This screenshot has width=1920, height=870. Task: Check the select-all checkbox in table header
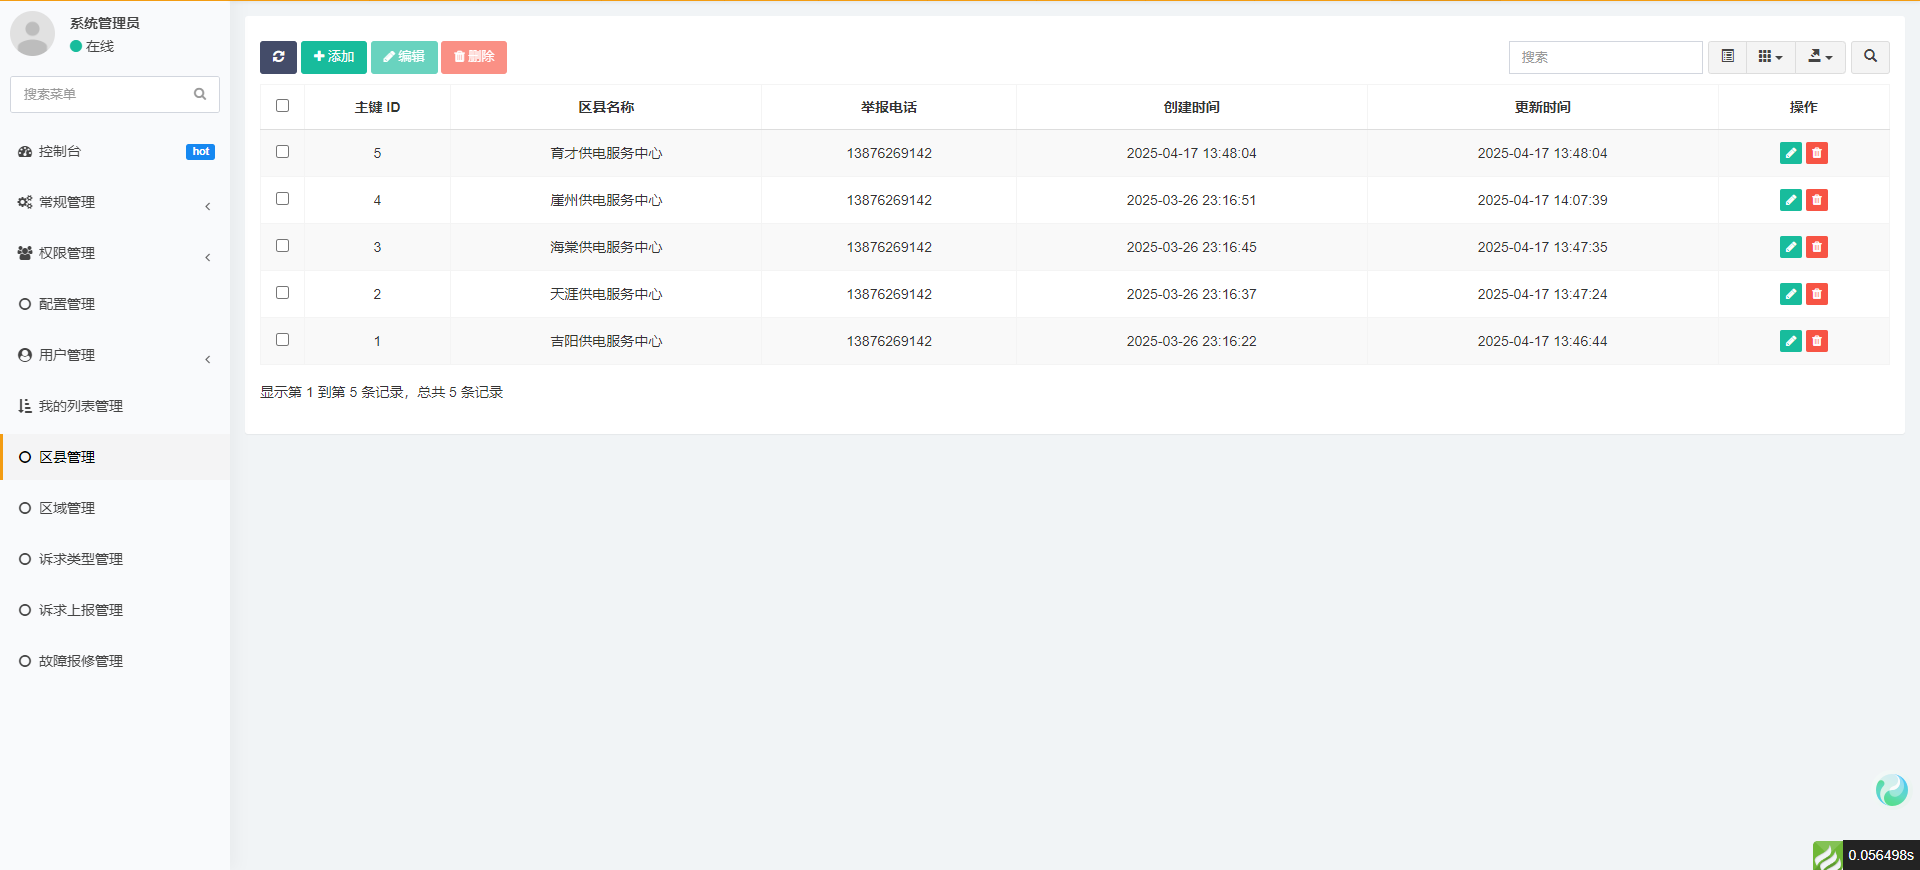point(282,106)
